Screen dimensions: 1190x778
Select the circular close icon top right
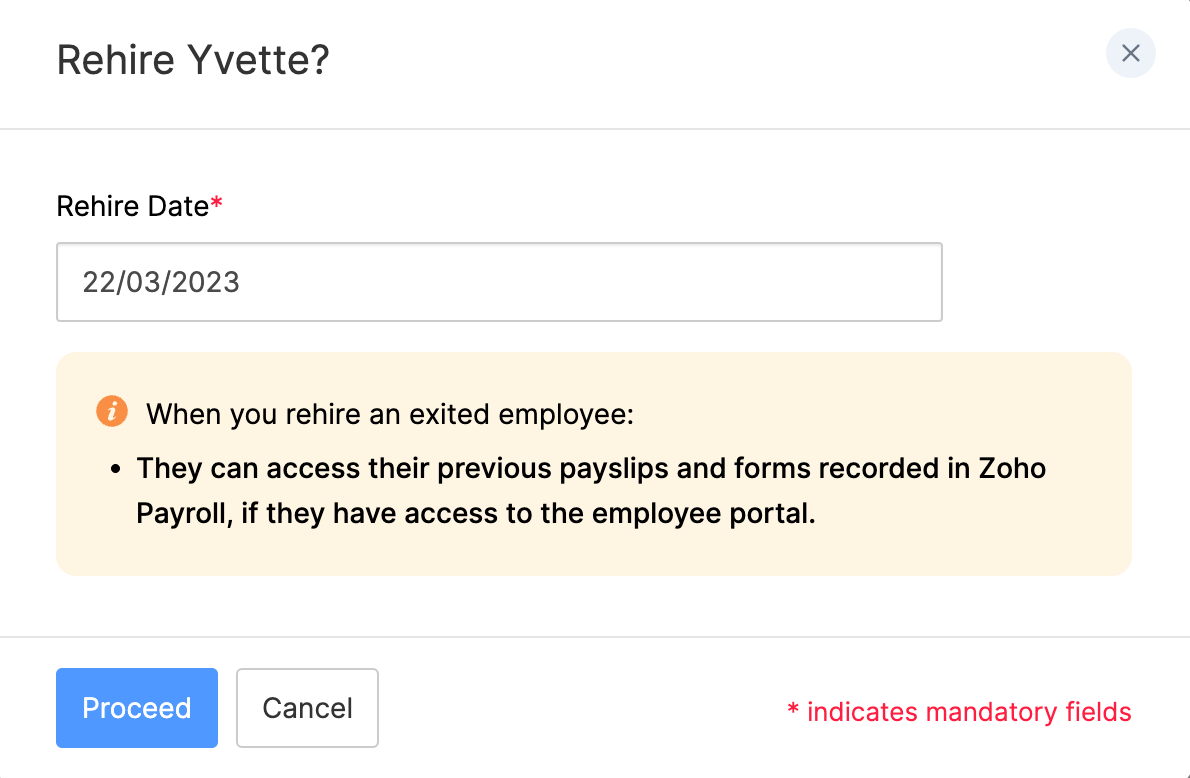click(1130, 54)
